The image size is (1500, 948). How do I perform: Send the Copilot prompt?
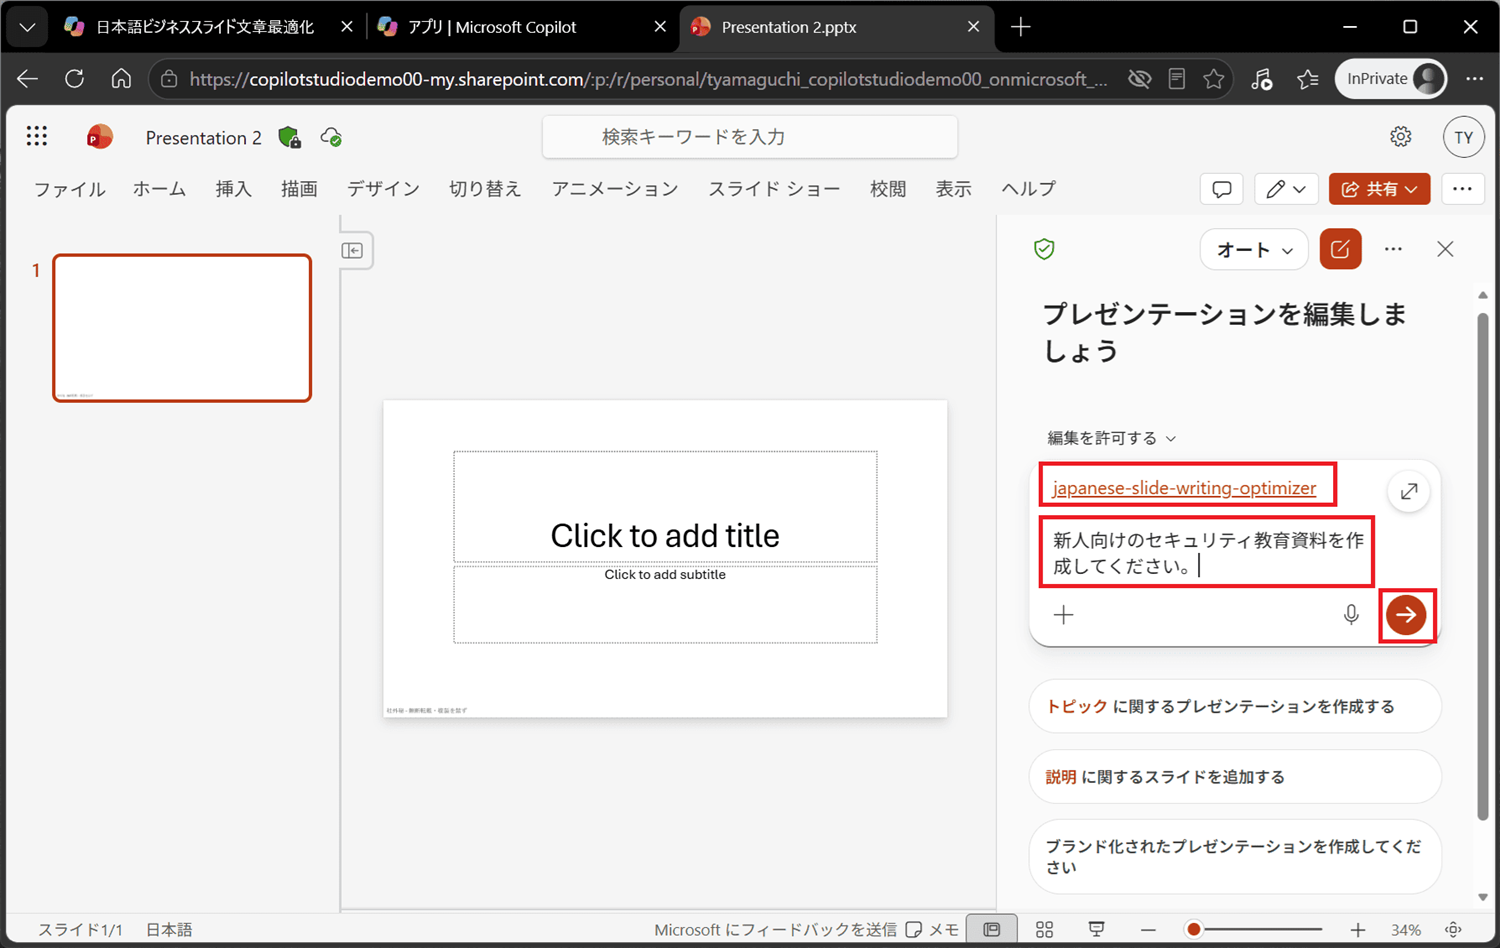(x=1406, y=615)
